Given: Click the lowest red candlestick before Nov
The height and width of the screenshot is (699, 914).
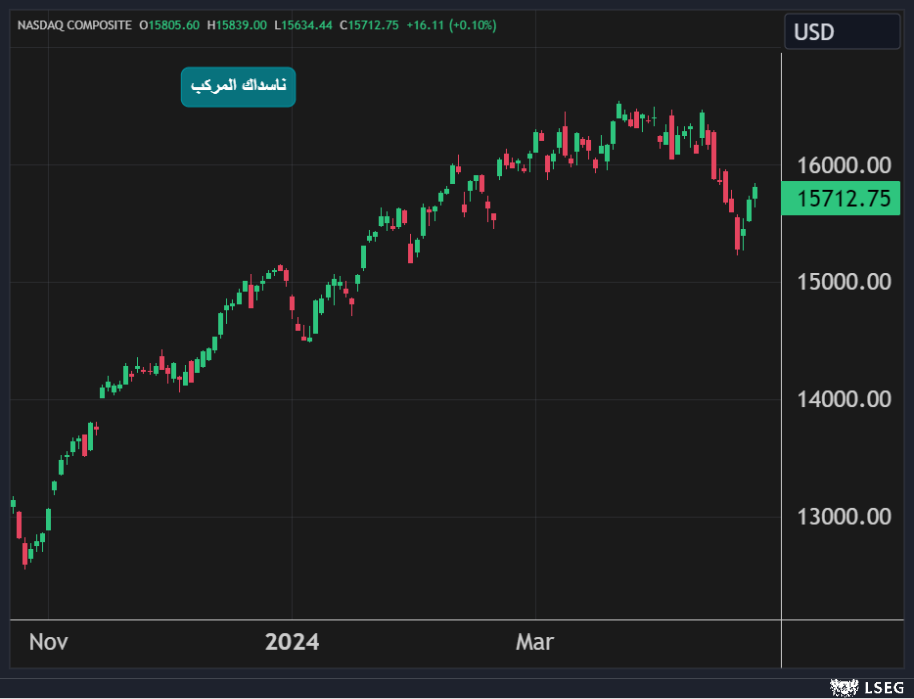Looking at the screenshot, I should (24, 553).
